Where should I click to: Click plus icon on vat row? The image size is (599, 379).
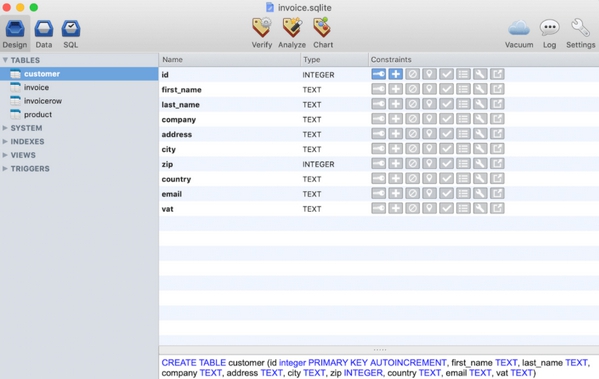(x=395, y=208)
